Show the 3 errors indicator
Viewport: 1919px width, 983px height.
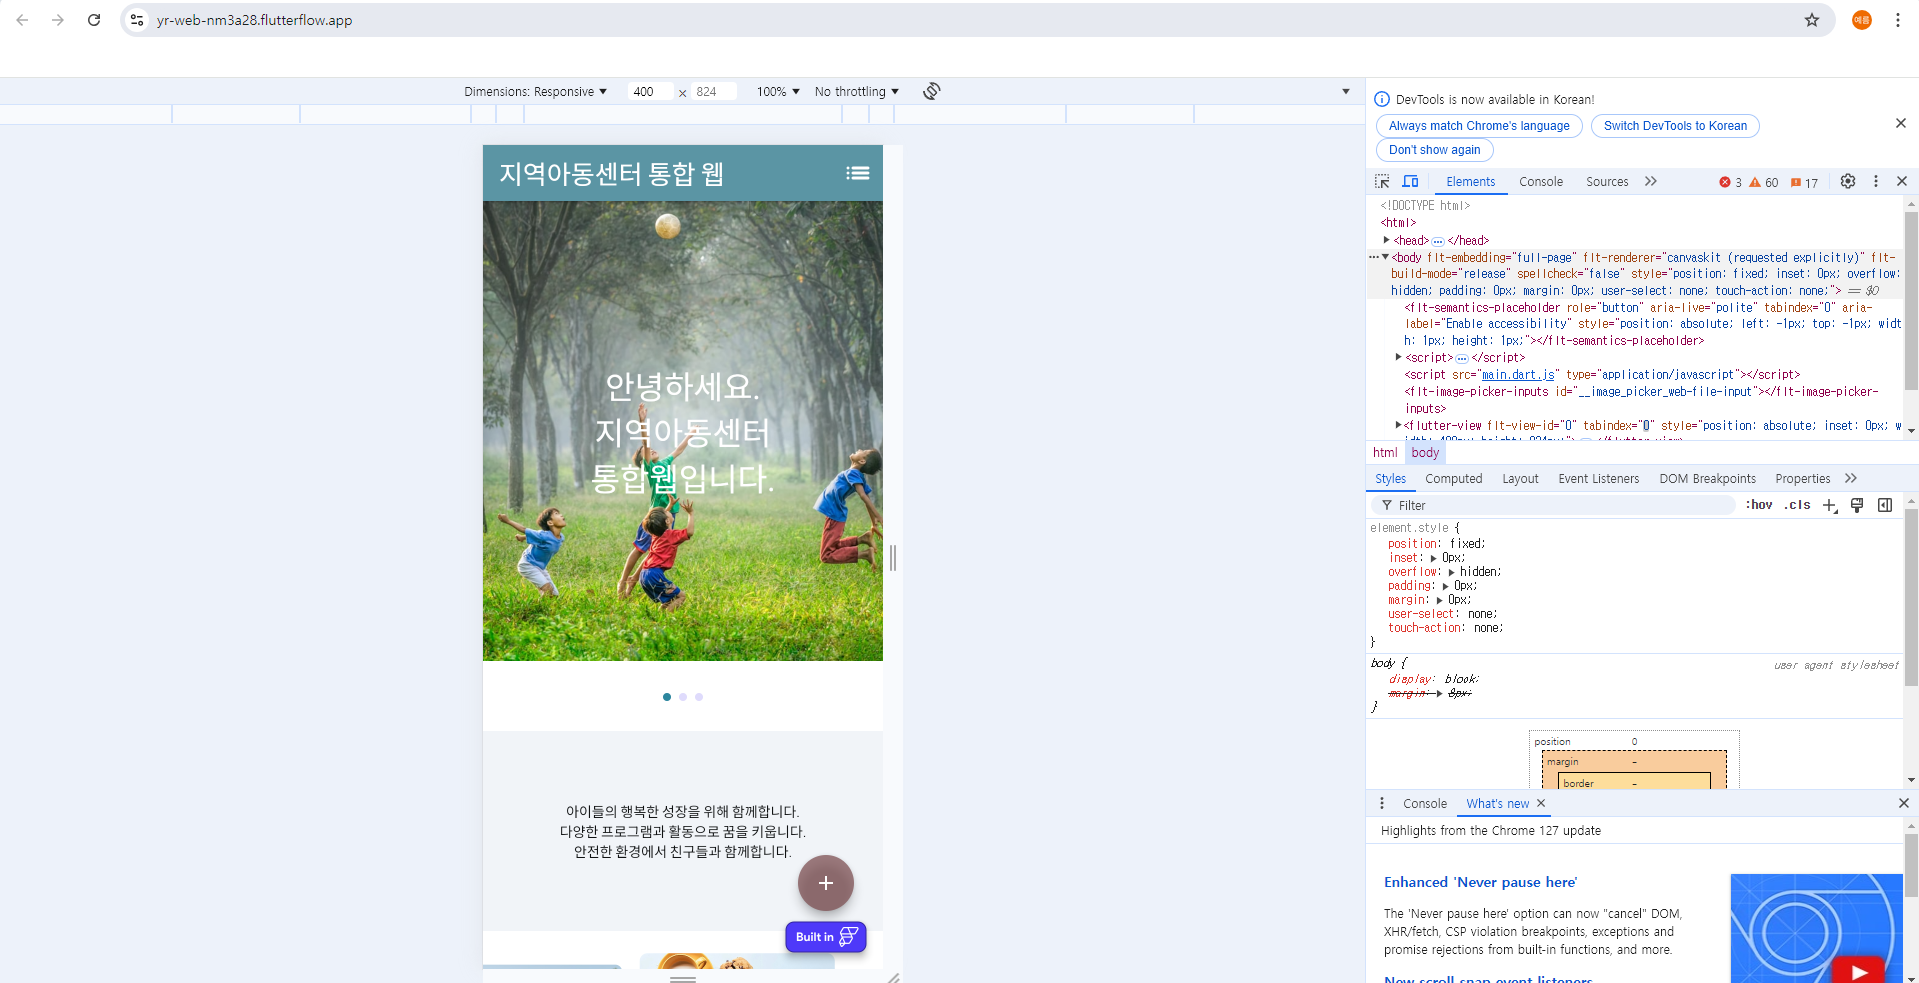[1730, 182]
